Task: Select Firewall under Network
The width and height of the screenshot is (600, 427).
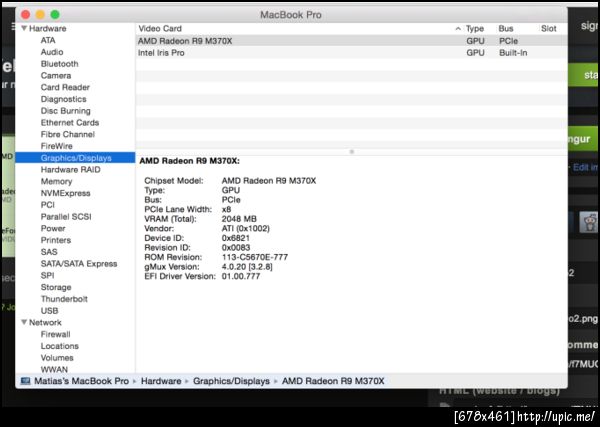Action: click(55, 334)
